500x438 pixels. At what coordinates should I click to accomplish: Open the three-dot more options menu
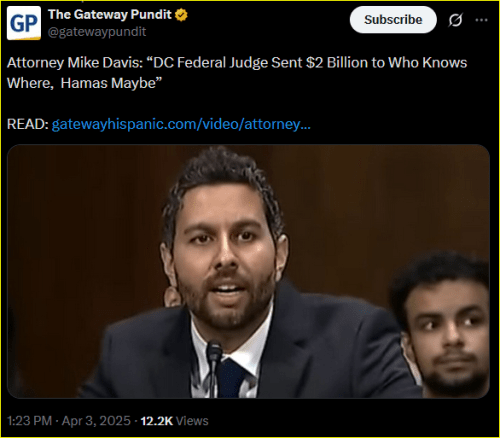tap(481, 20)
